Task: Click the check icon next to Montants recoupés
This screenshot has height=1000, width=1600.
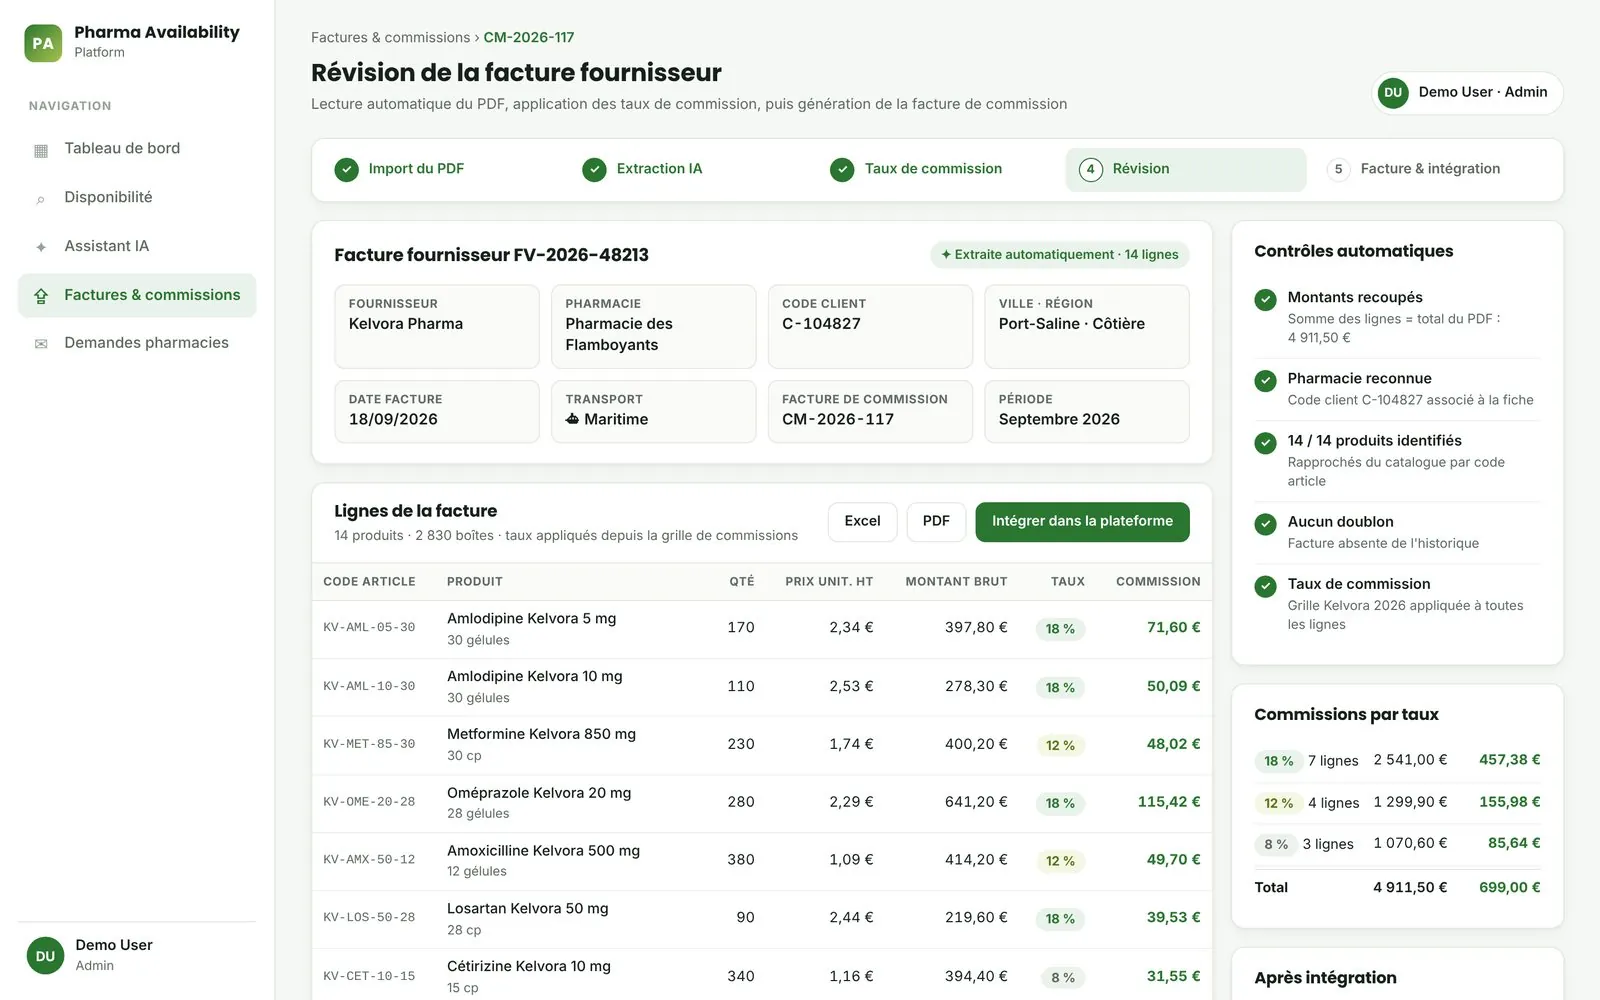Action: [1265, 299]
